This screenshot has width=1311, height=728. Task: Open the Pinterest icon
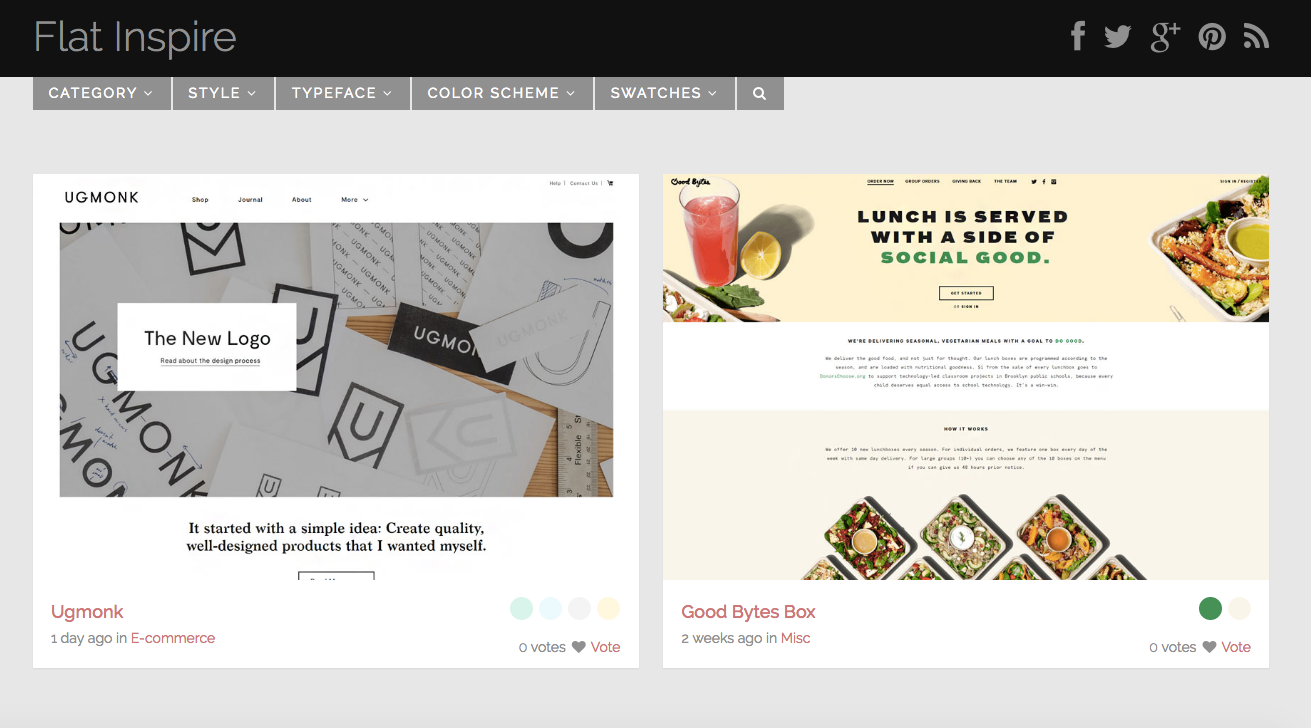click(x=1212, y=37)
